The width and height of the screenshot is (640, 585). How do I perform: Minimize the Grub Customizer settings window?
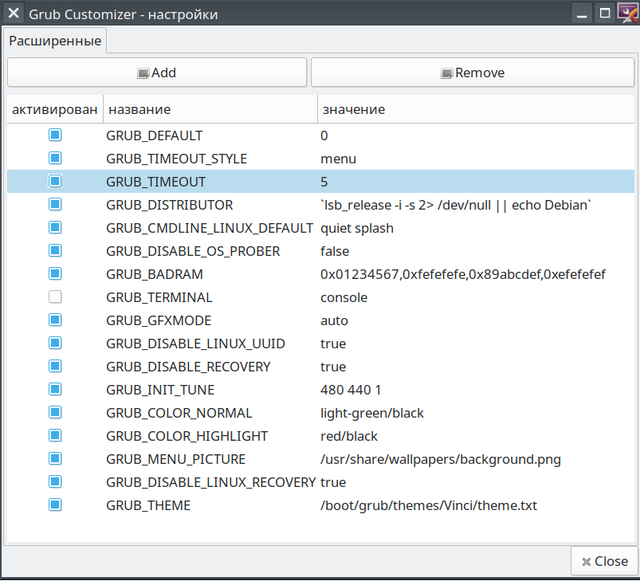(x=582, y=14)
